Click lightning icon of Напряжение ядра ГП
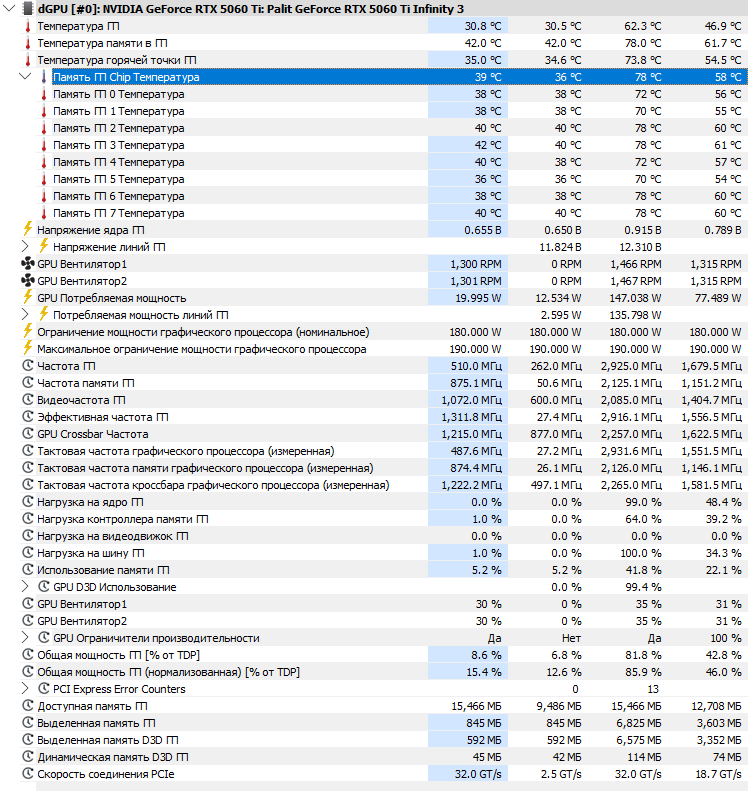The width and height of the screenshot is (751, 791). pyautogui.click(x=28, y=229)
